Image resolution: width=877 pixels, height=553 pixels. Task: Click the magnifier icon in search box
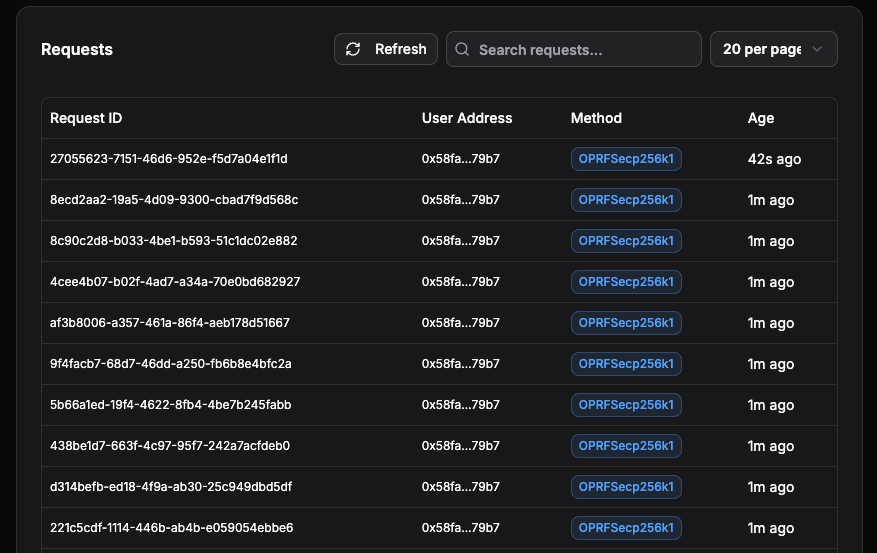(x=462, y=49)
